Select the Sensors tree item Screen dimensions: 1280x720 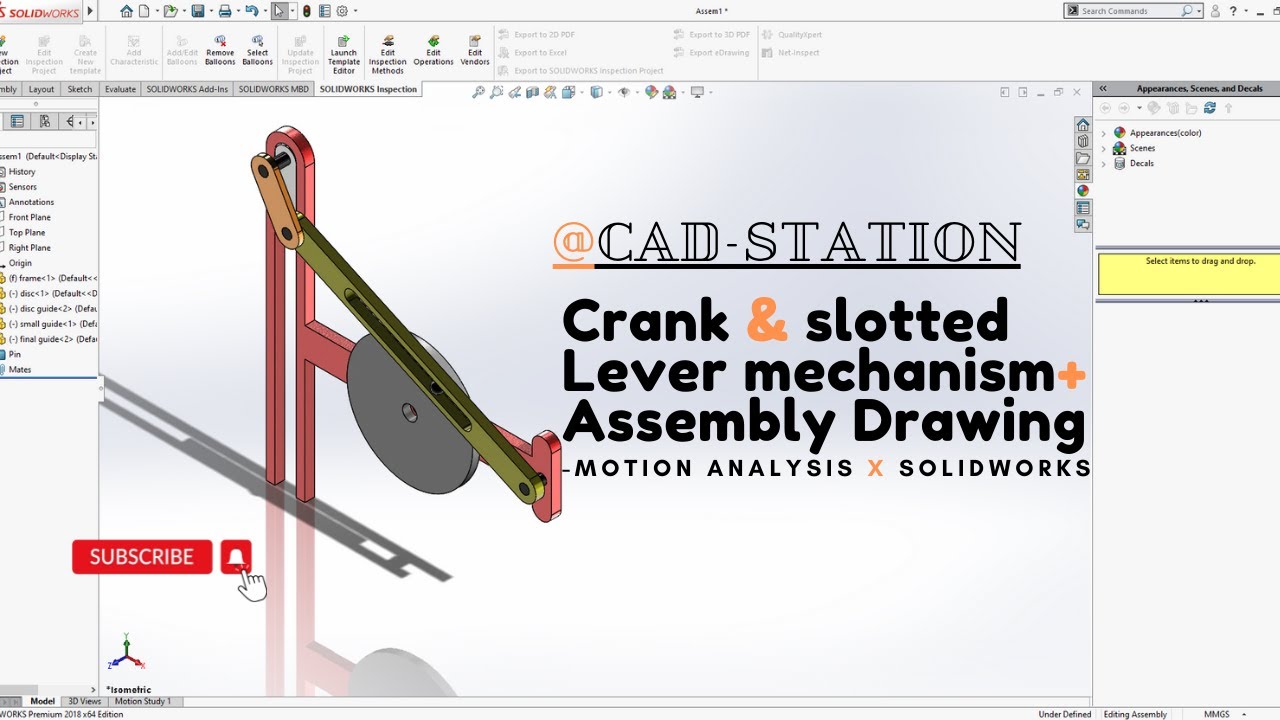click(x=23, y=187)
